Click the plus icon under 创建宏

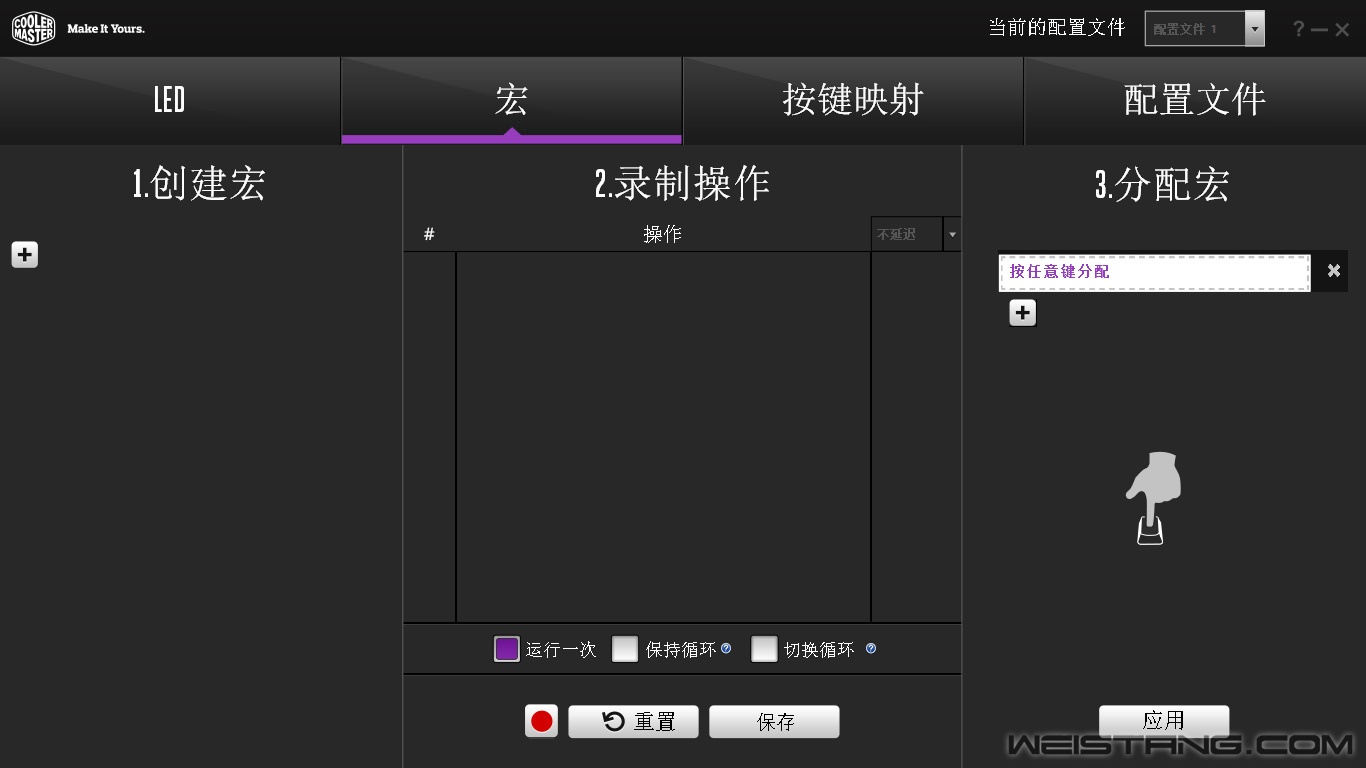[25, 255]
